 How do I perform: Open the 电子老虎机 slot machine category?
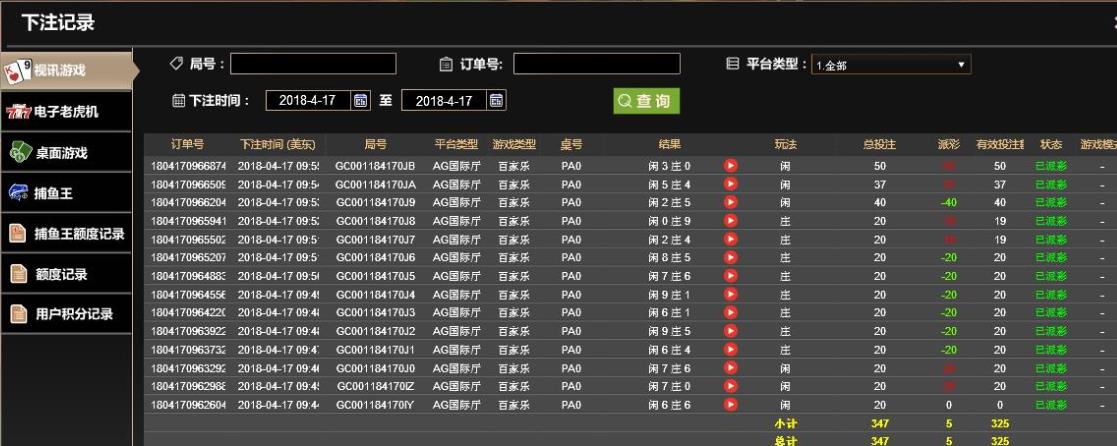pyautogui.click(x=66, y=111)
